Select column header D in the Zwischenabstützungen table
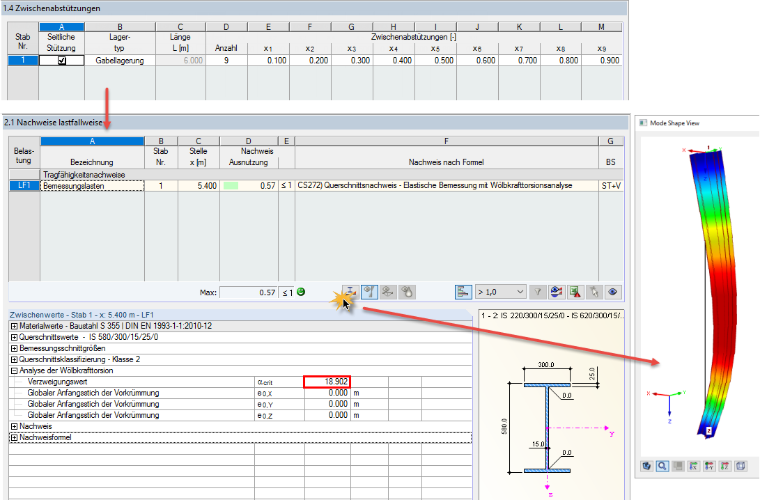 [x=226, y=27]
